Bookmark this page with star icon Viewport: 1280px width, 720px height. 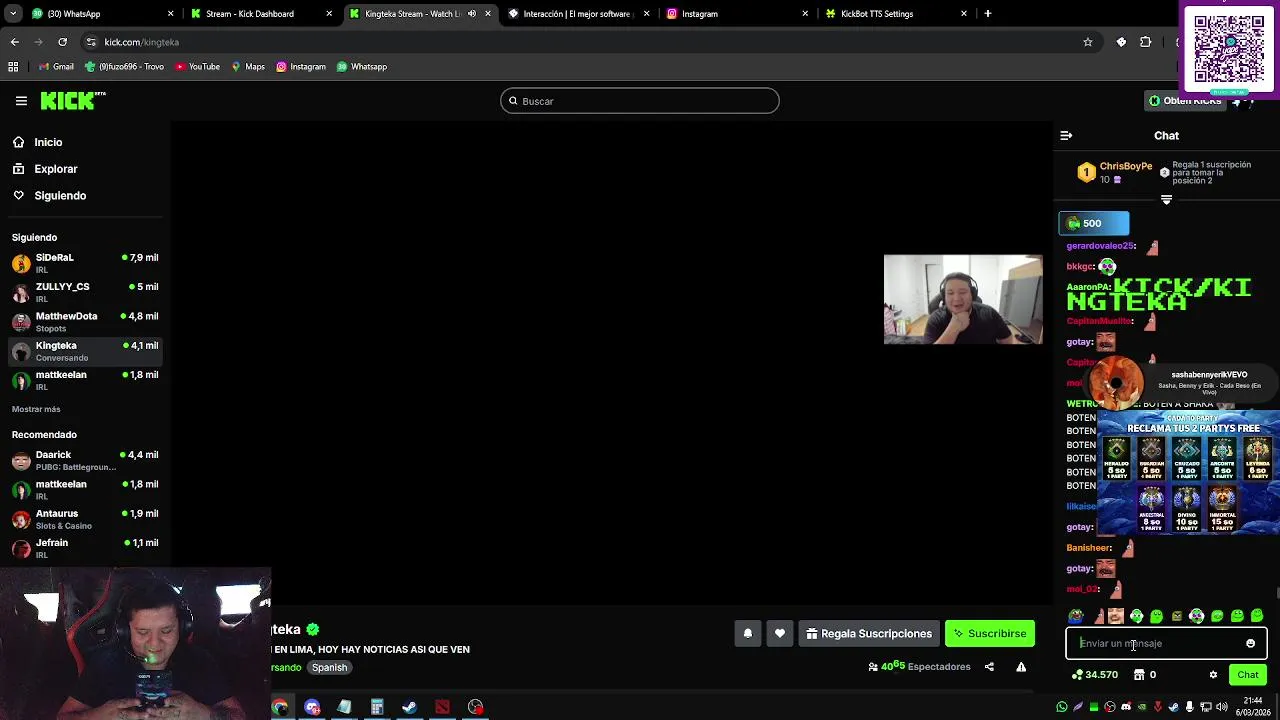coord(1088,42)
